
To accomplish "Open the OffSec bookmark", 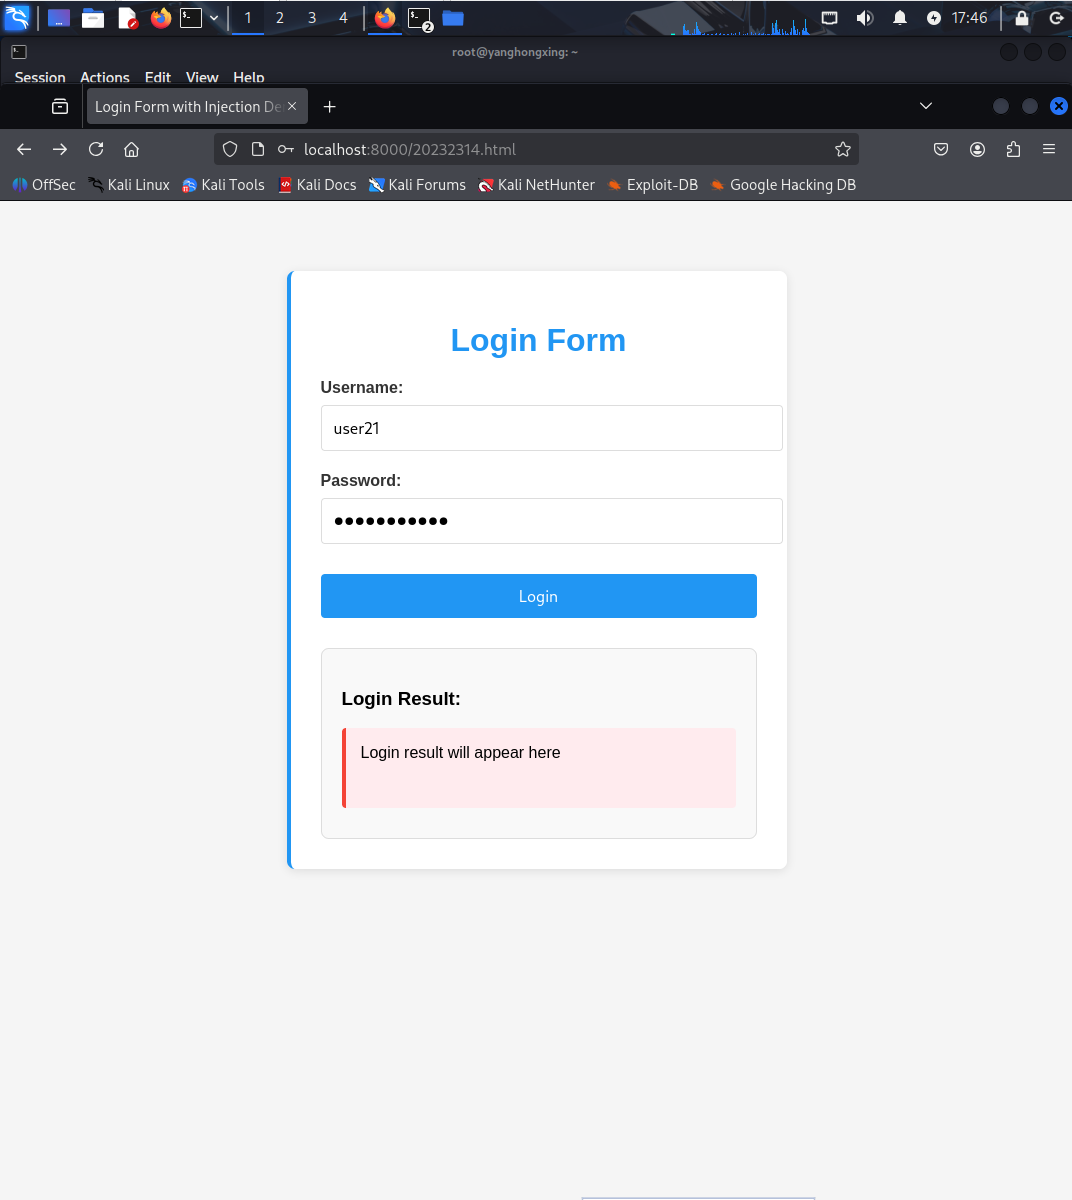I will coord(44,185).
